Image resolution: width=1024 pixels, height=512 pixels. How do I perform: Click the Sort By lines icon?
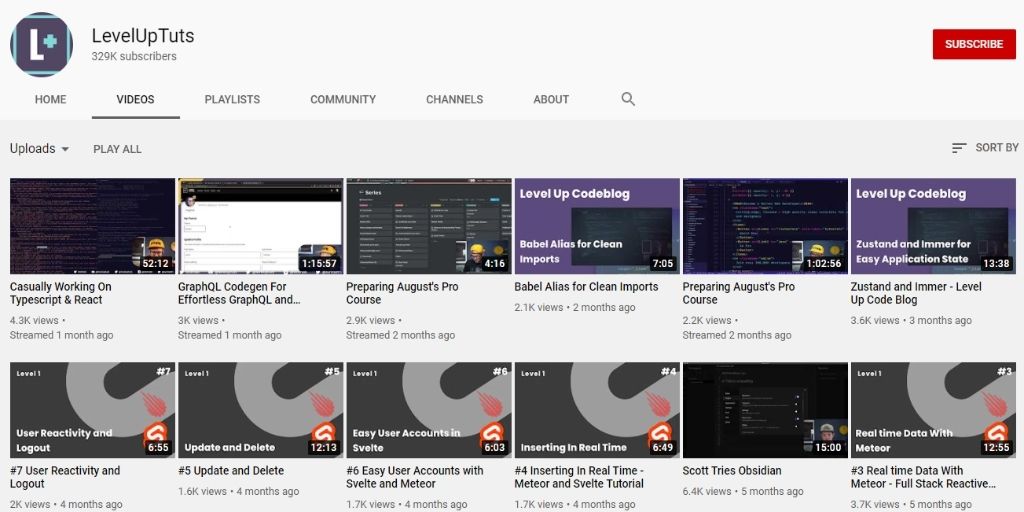[959, 148]
